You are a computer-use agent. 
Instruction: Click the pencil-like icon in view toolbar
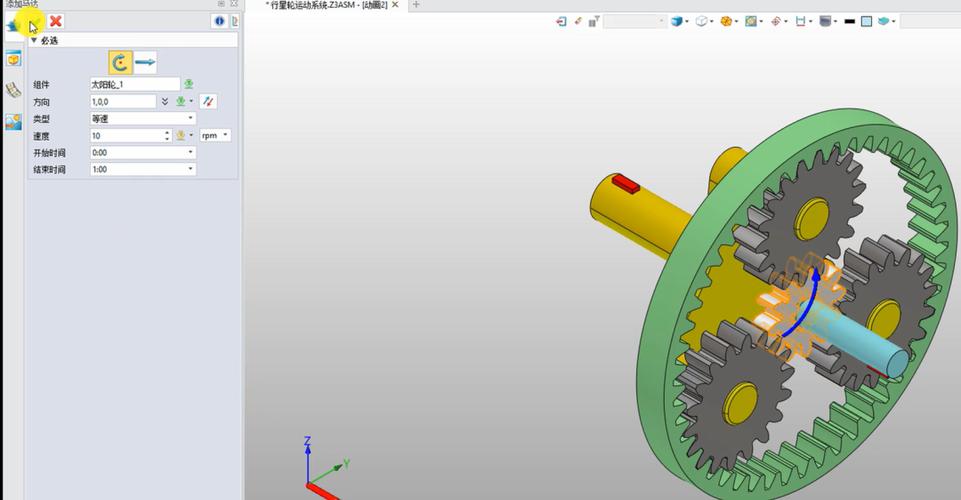click(577, 21)
